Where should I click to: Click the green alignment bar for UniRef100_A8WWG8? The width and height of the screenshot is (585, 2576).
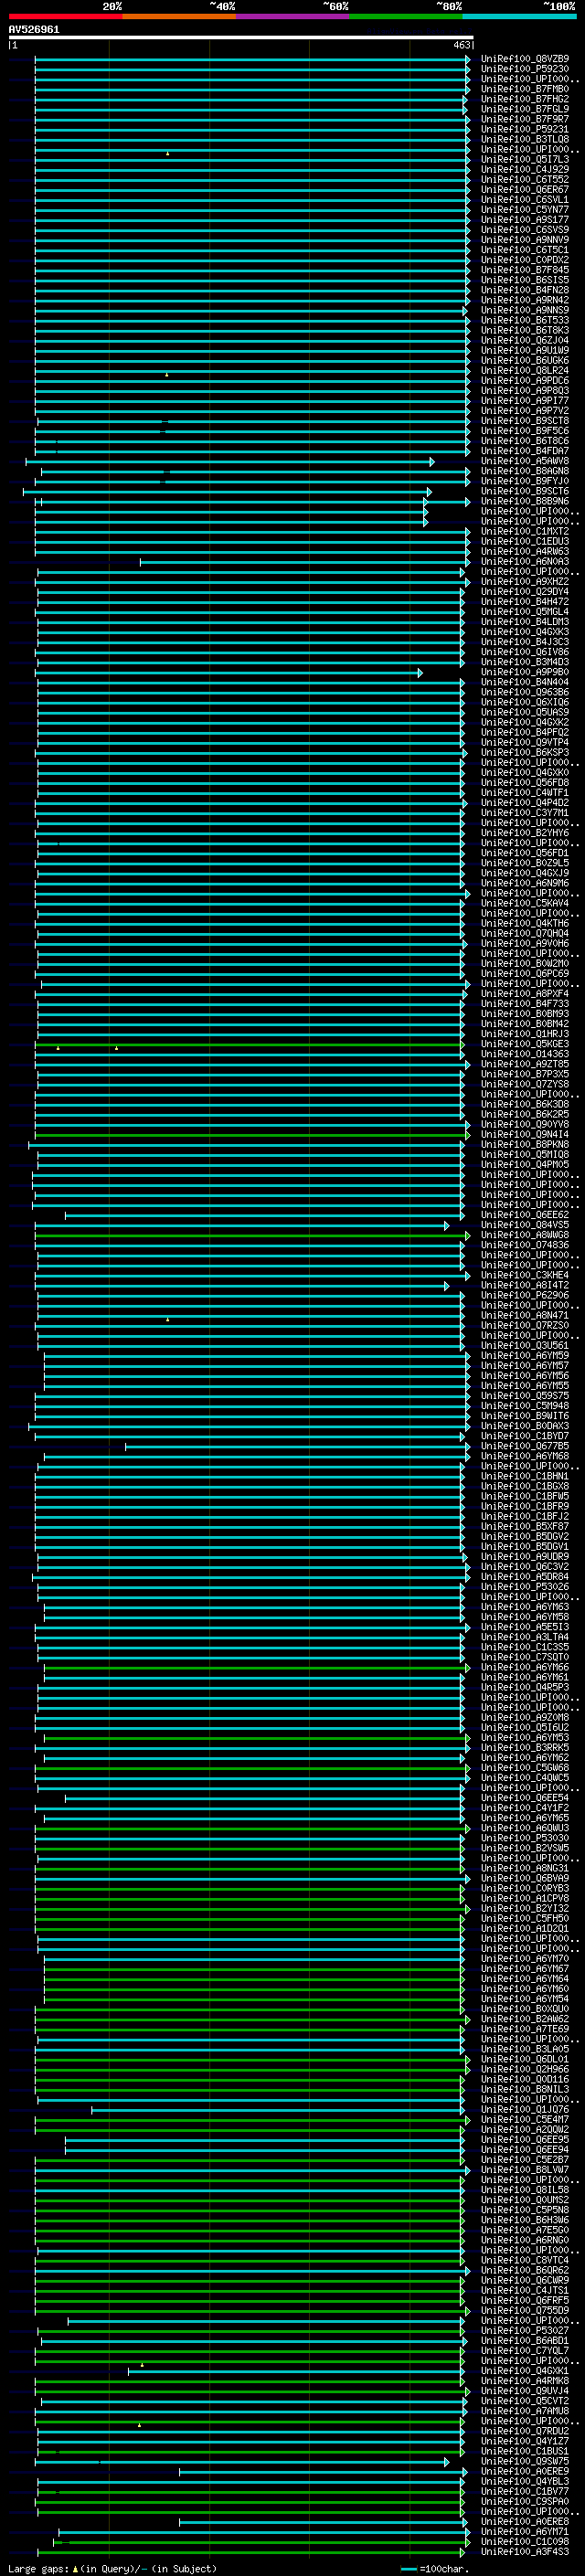pos(252,1235)
